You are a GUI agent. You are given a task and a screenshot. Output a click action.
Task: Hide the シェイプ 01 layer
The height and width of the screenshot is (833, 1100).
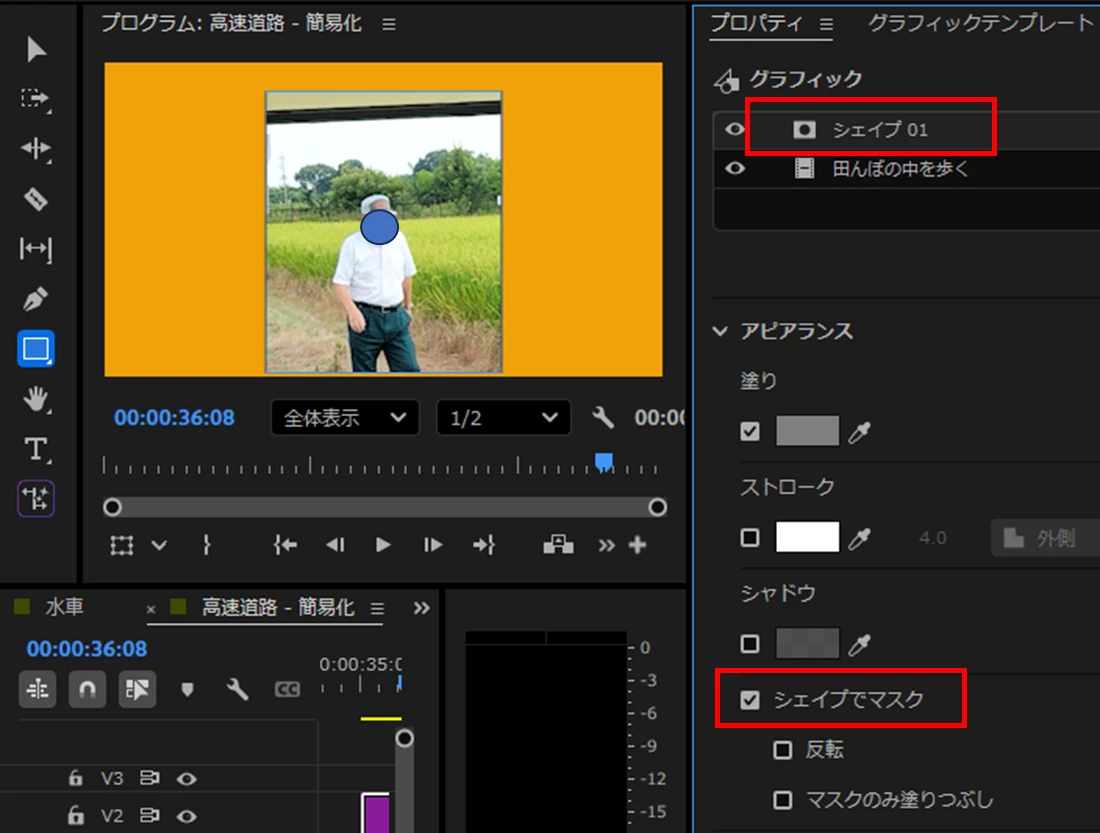[735, 129]
